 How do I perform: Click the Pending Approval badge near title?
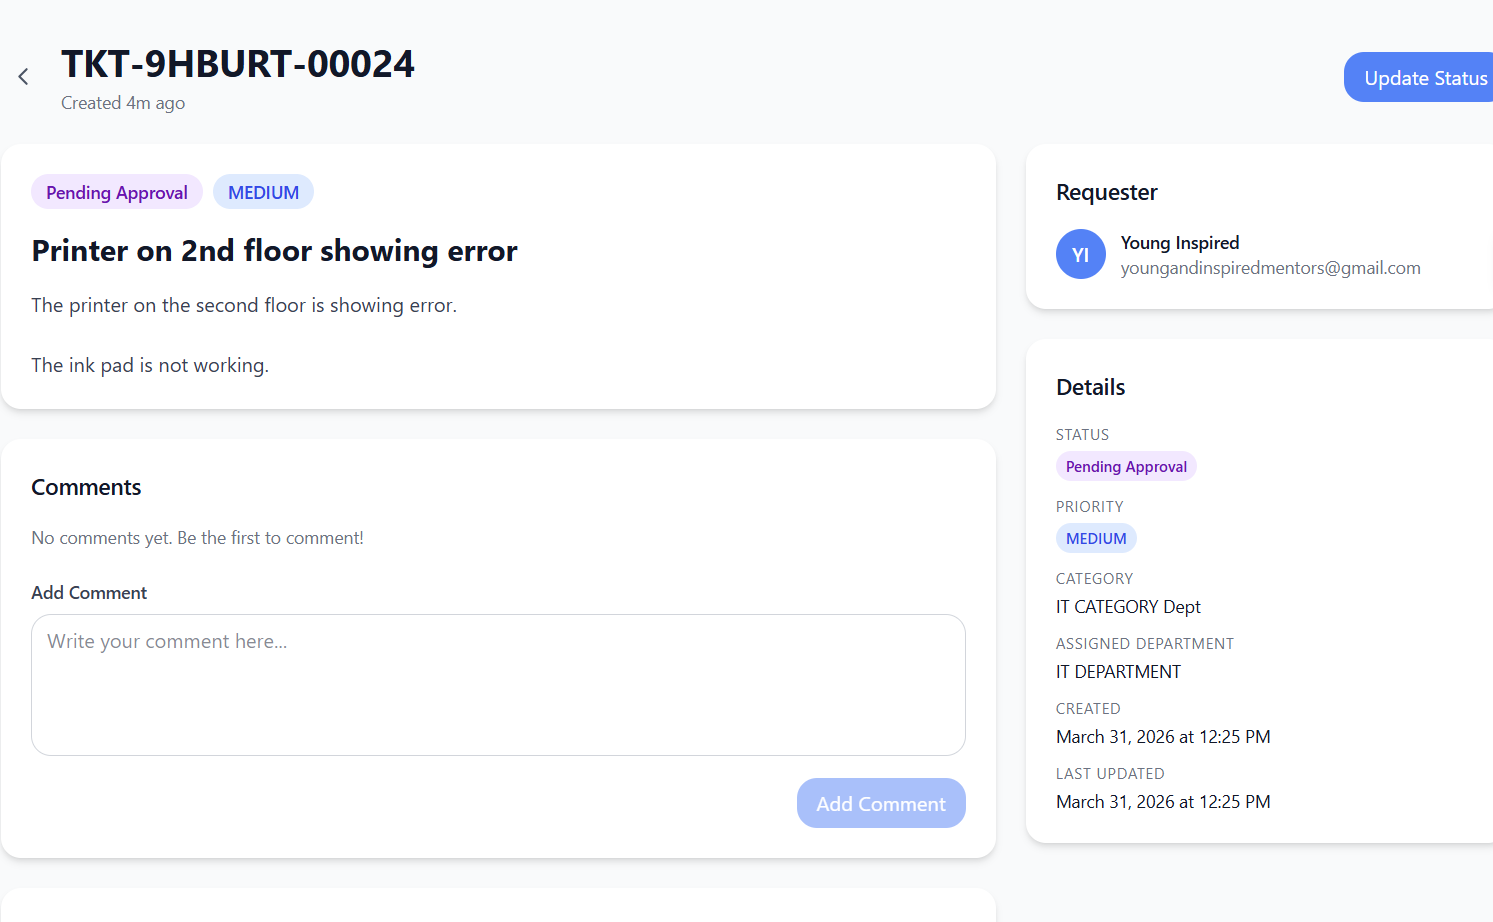(x=117, y=193)
